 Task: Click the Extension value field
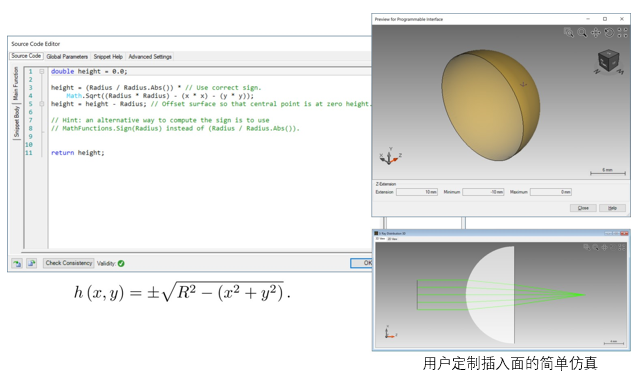(x=417, y=192)
